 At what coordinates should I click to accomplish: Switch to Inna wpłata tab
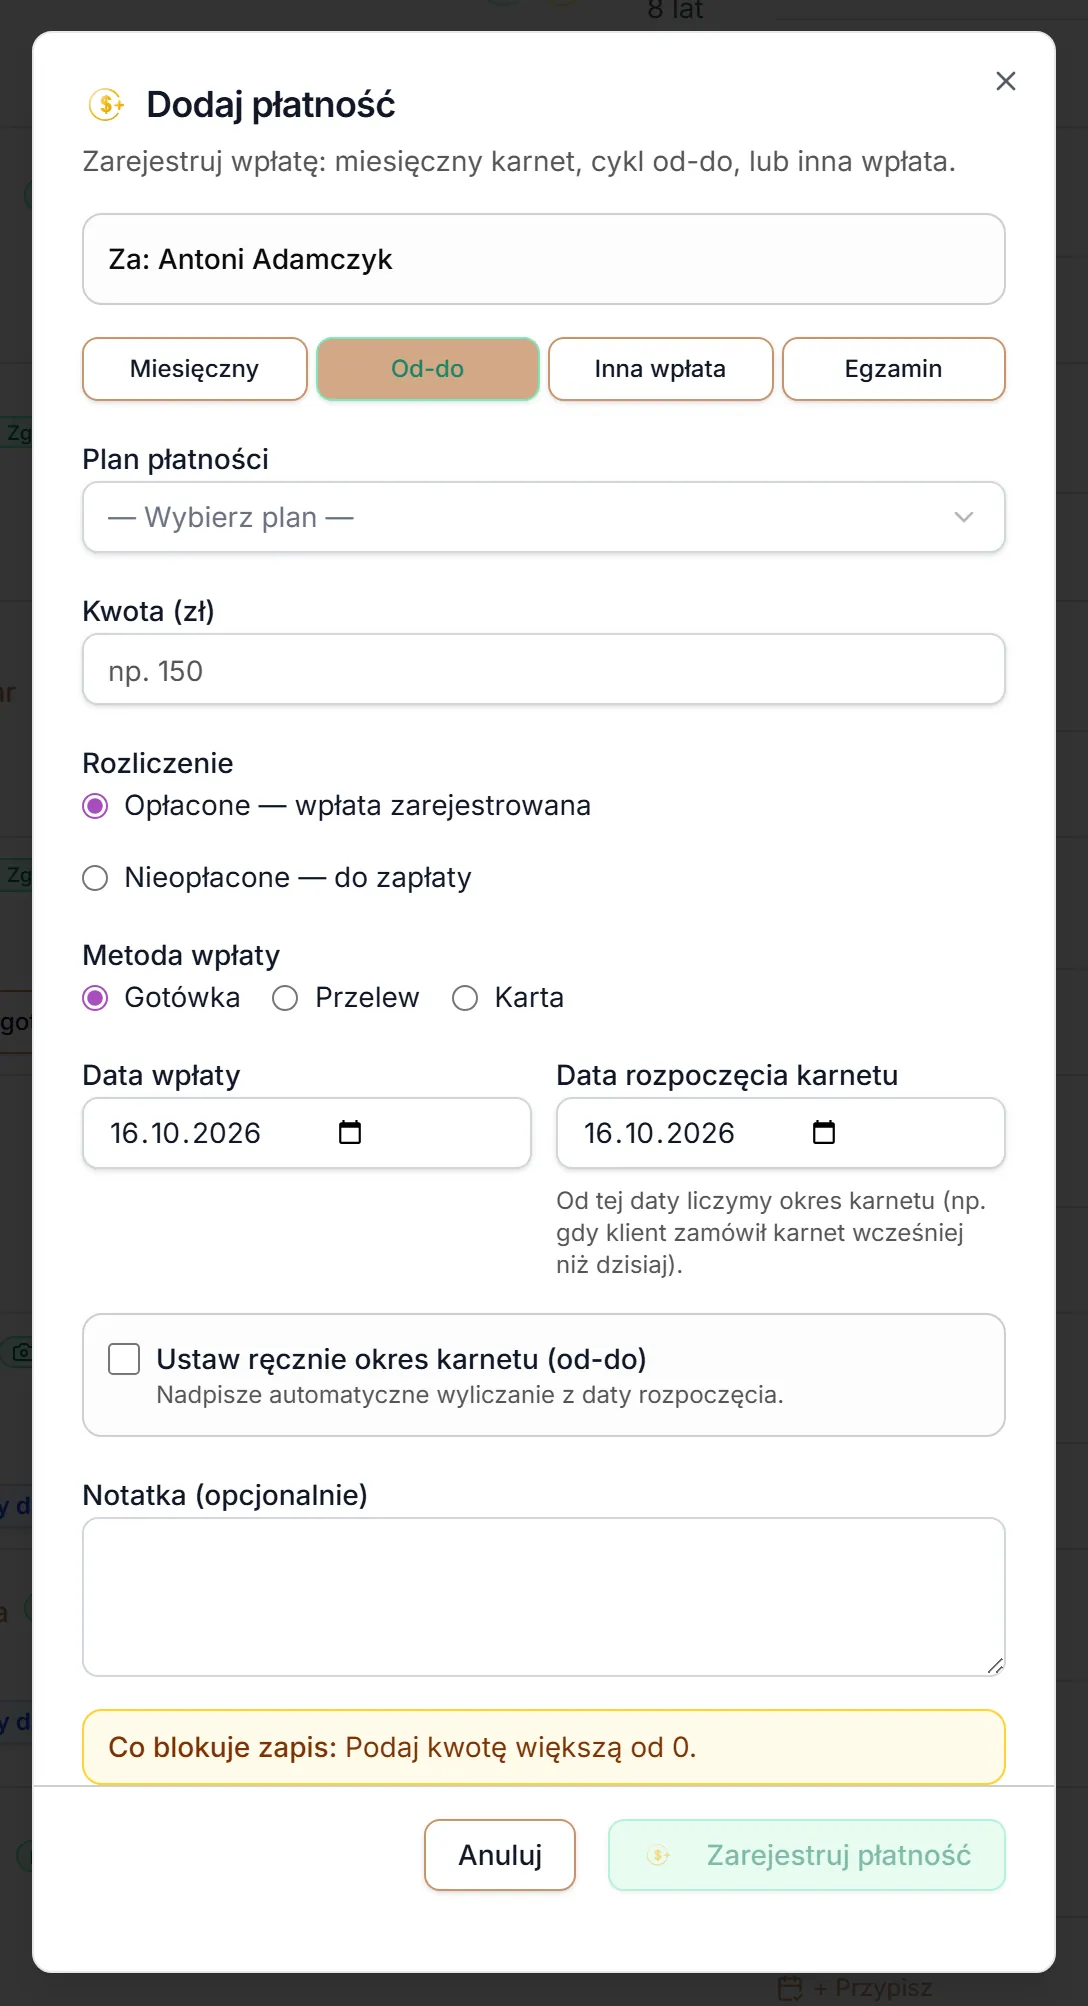tap(661, 369)
